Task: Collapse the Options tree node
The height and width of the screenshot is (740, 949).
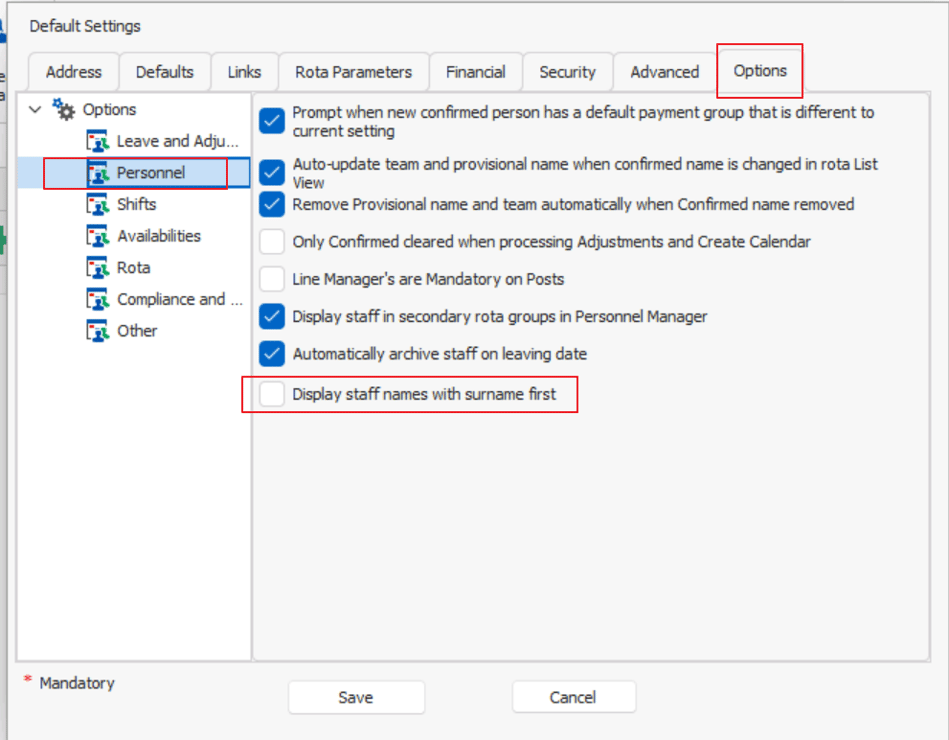Action: [x=35, y=110]
